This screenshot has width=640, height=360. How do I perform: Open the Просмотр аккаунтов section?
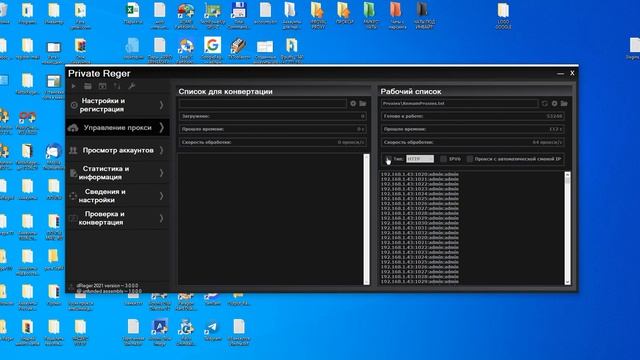coord(118,151)
